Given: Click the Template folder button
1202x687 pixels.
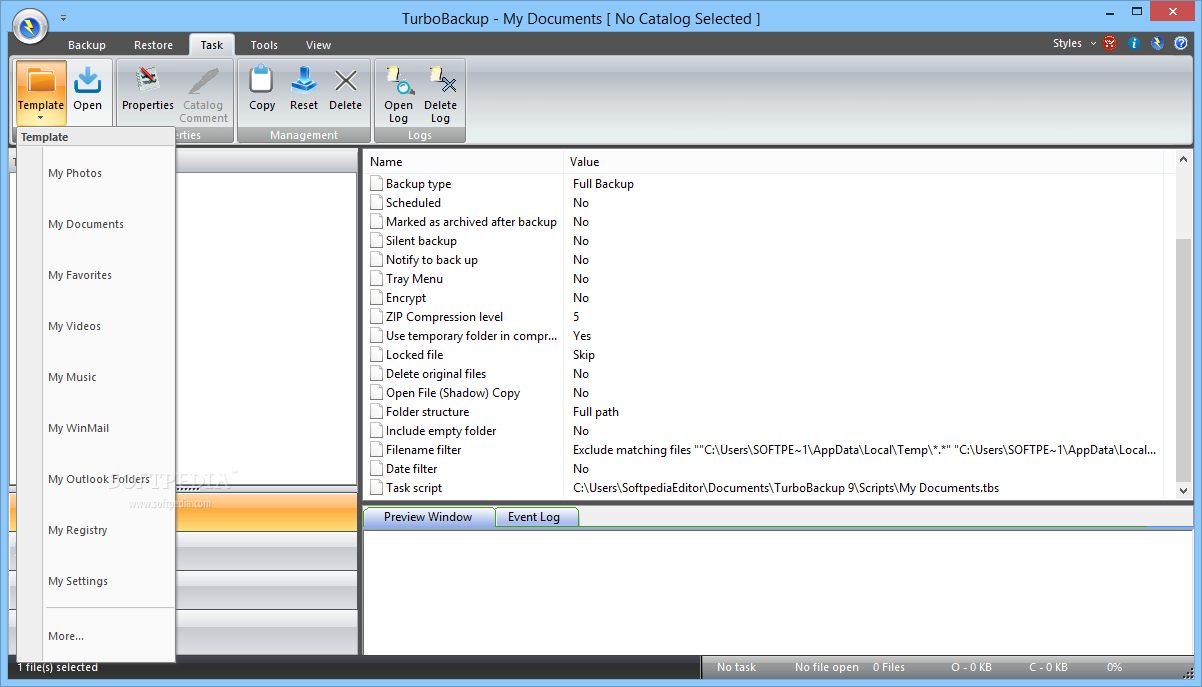Looking at the screenshot, I should tap(41, 93).
